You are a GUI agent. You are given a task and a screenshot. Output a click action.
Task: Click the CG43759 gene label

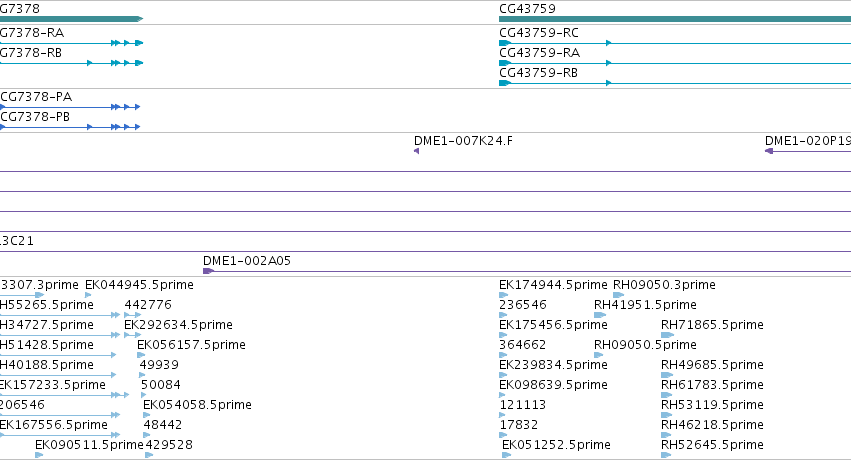(527, 9)
